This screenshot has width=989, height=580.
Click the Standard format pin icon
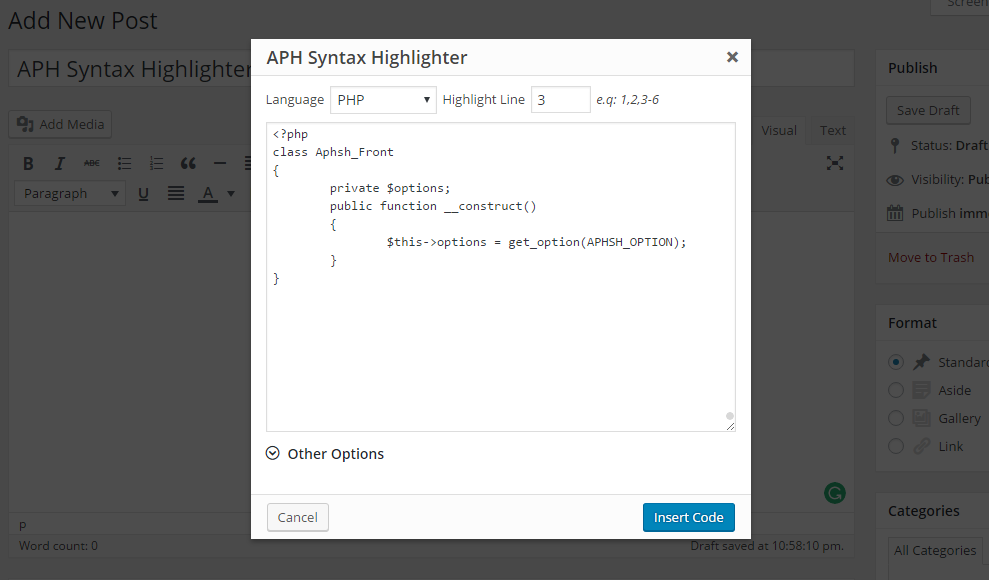point(922,362)
